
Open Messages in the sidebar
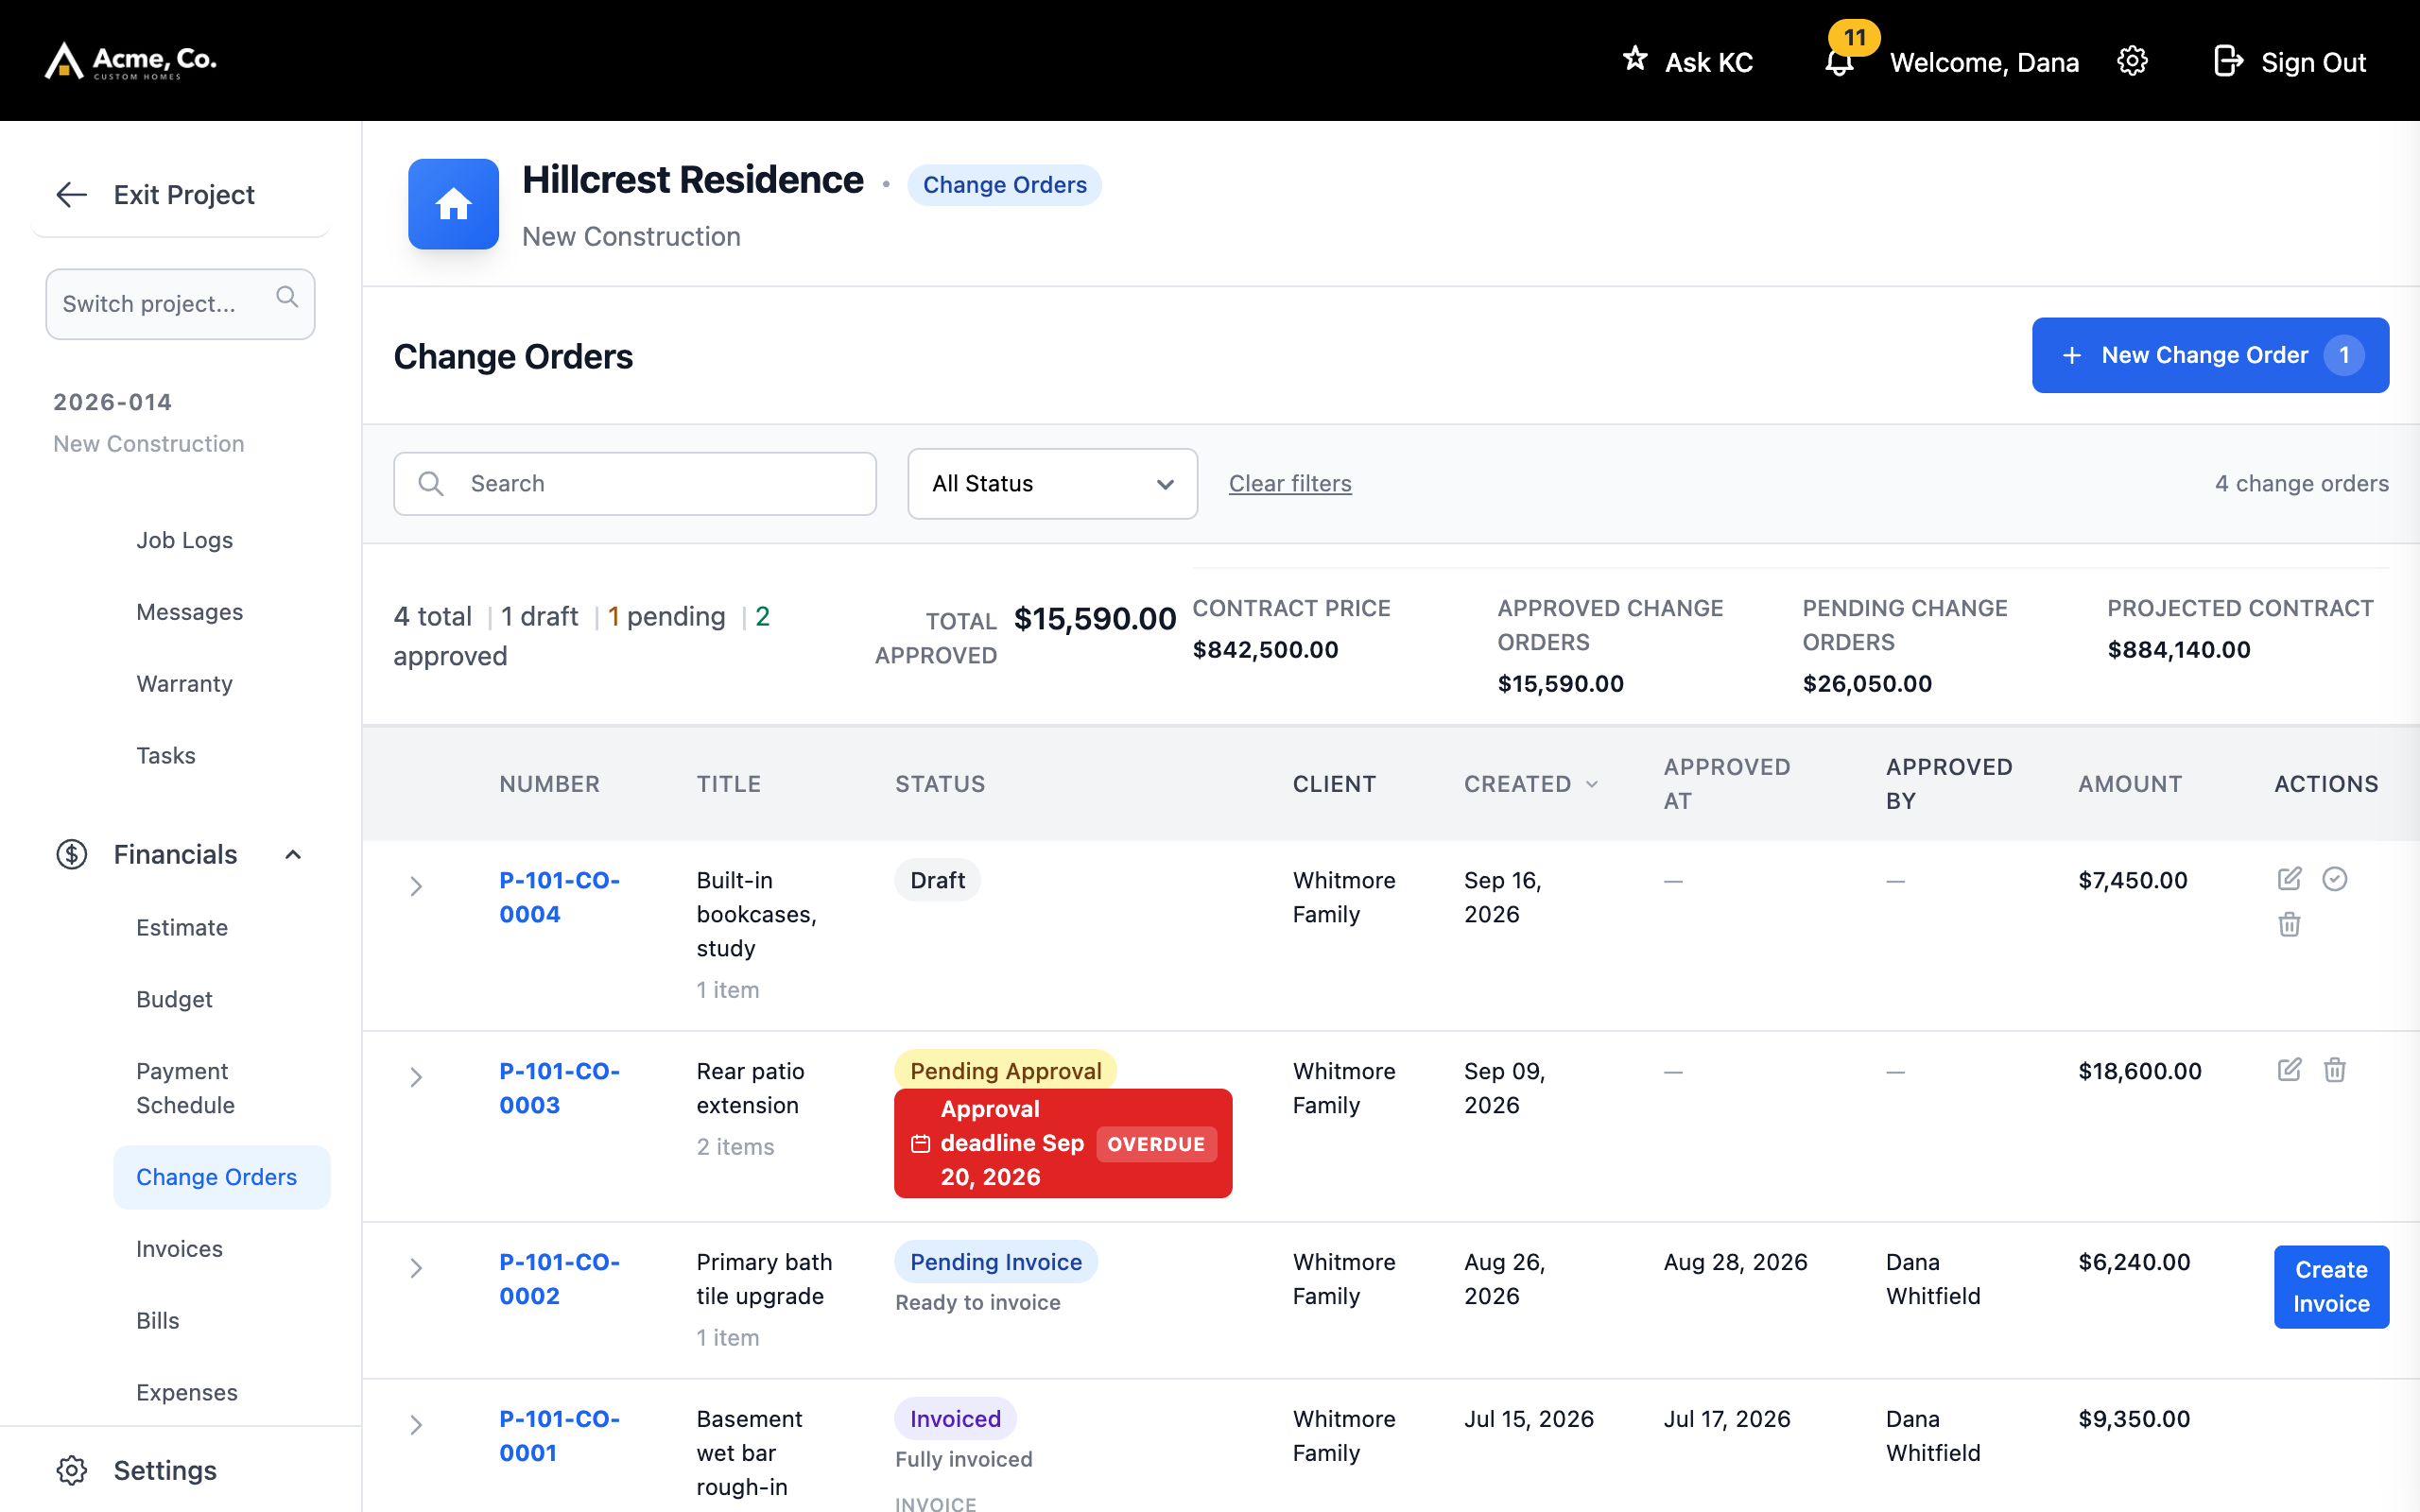[189, 612]
